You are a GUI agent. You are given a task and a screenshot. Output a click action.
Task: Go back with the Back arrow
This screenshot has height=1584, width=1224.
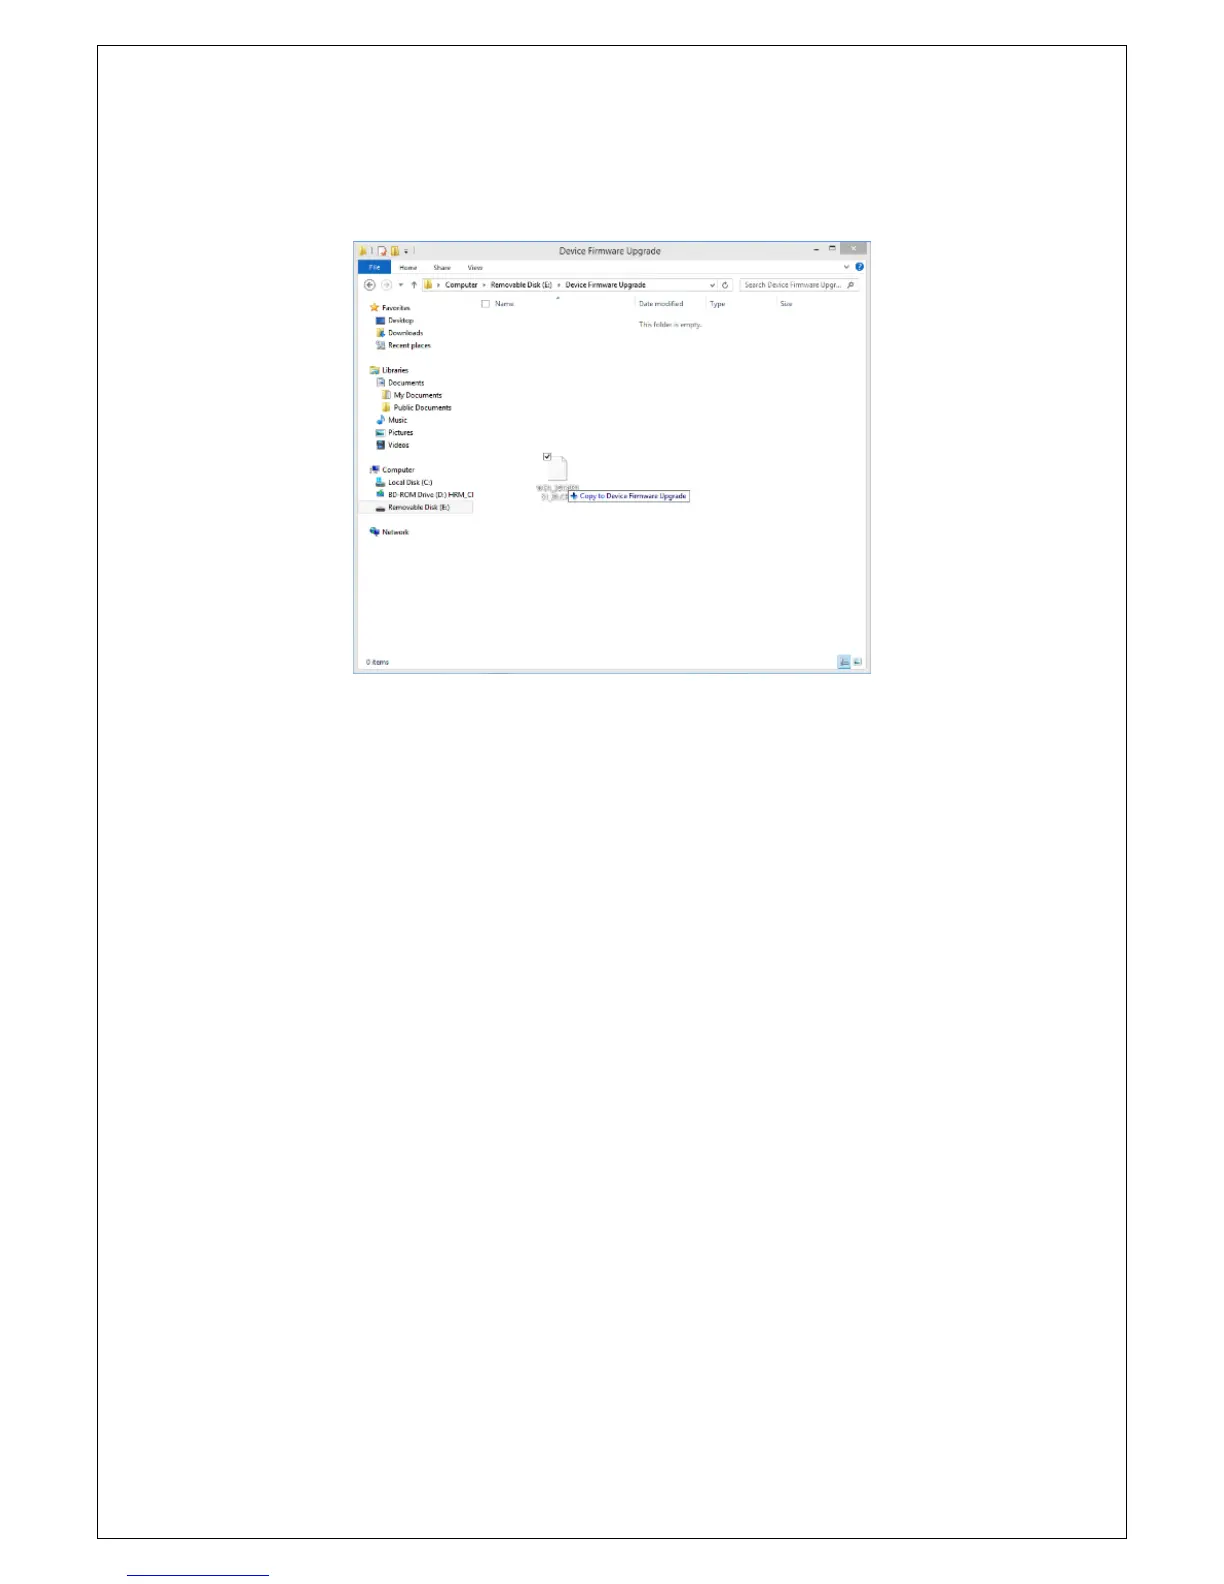click(370, 285)
